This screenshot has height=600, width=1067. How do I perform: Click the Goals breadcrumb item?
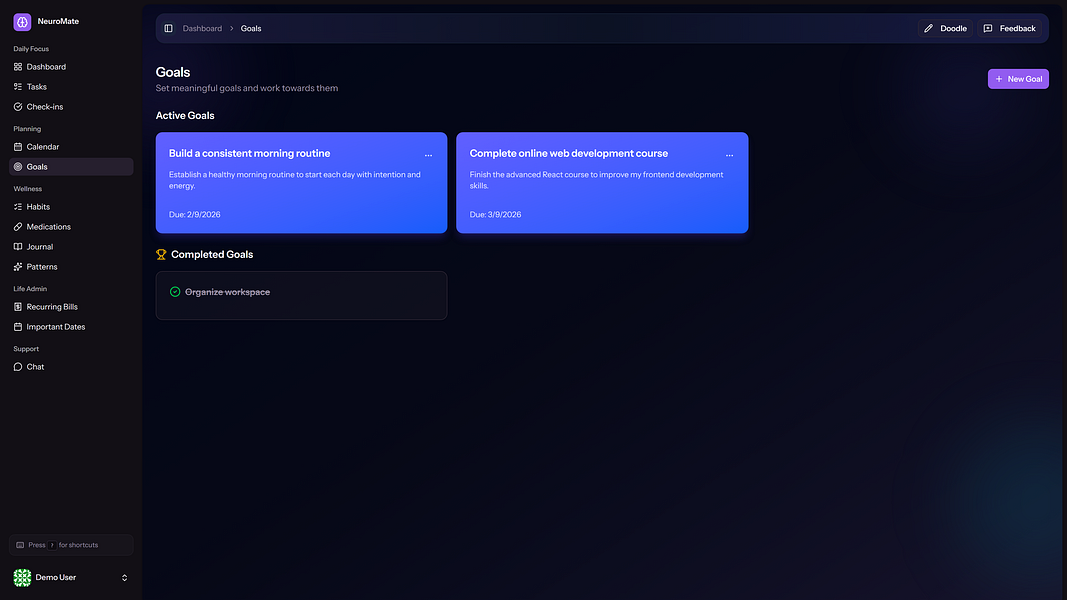click(251, 29)
